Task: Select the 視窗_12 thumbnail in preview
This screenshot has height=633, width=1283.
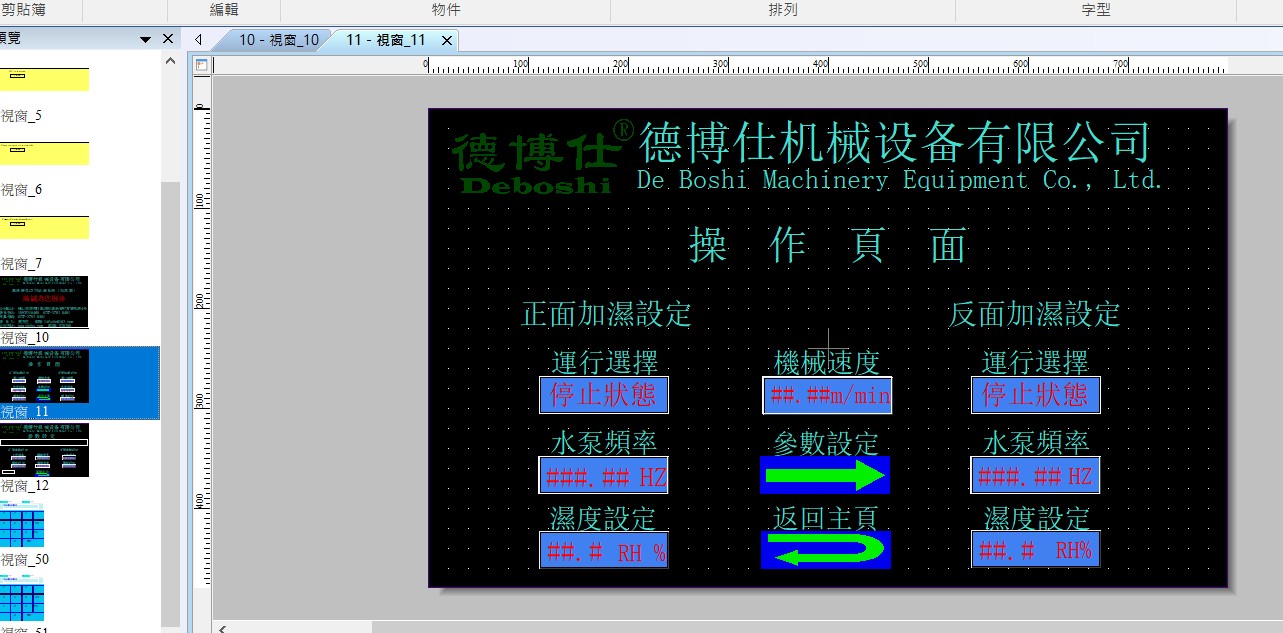Action: coord(44,449)
